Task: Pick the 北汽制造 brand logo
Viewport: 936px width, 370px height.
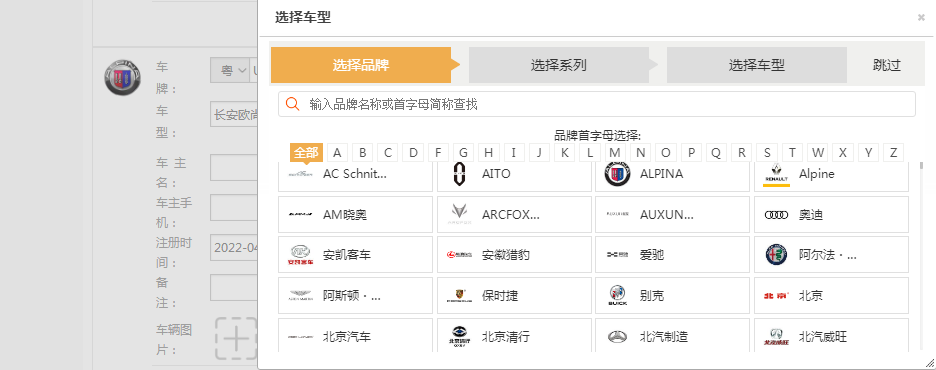Action: [x=617, y=337]
